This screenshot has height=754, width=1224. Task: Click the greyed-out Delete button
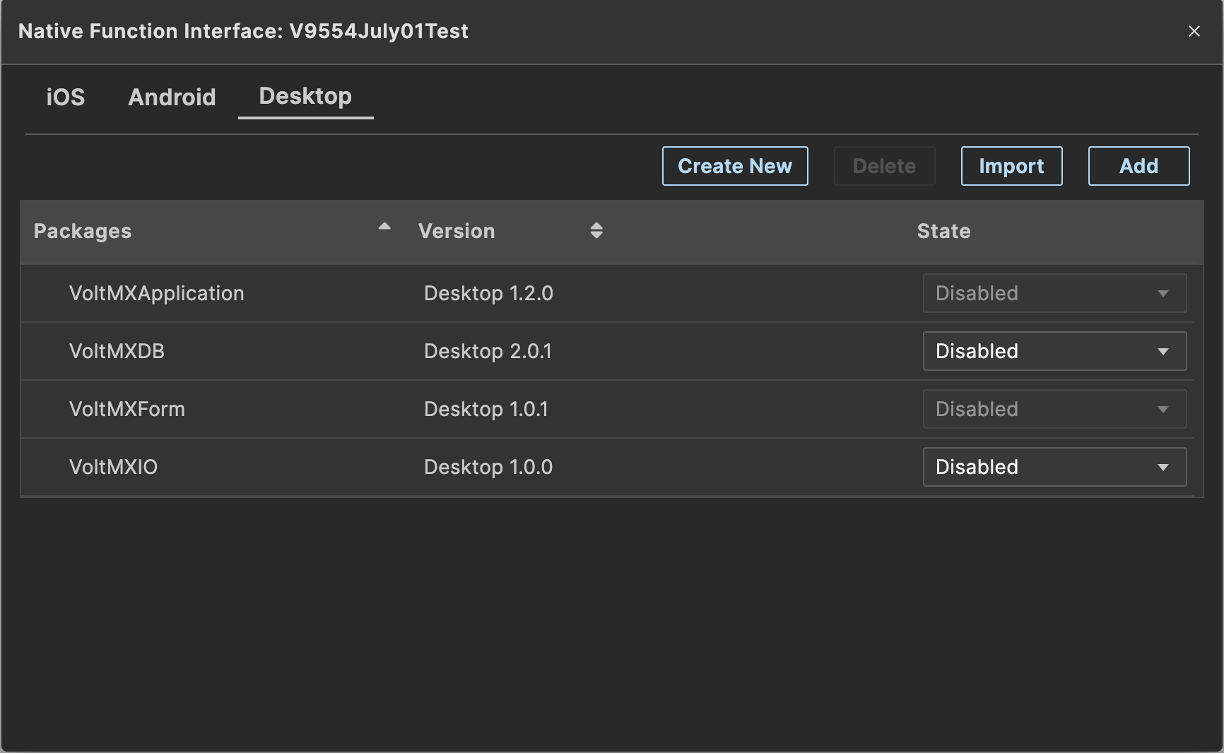pyautogui.click(x=884, y=166)
